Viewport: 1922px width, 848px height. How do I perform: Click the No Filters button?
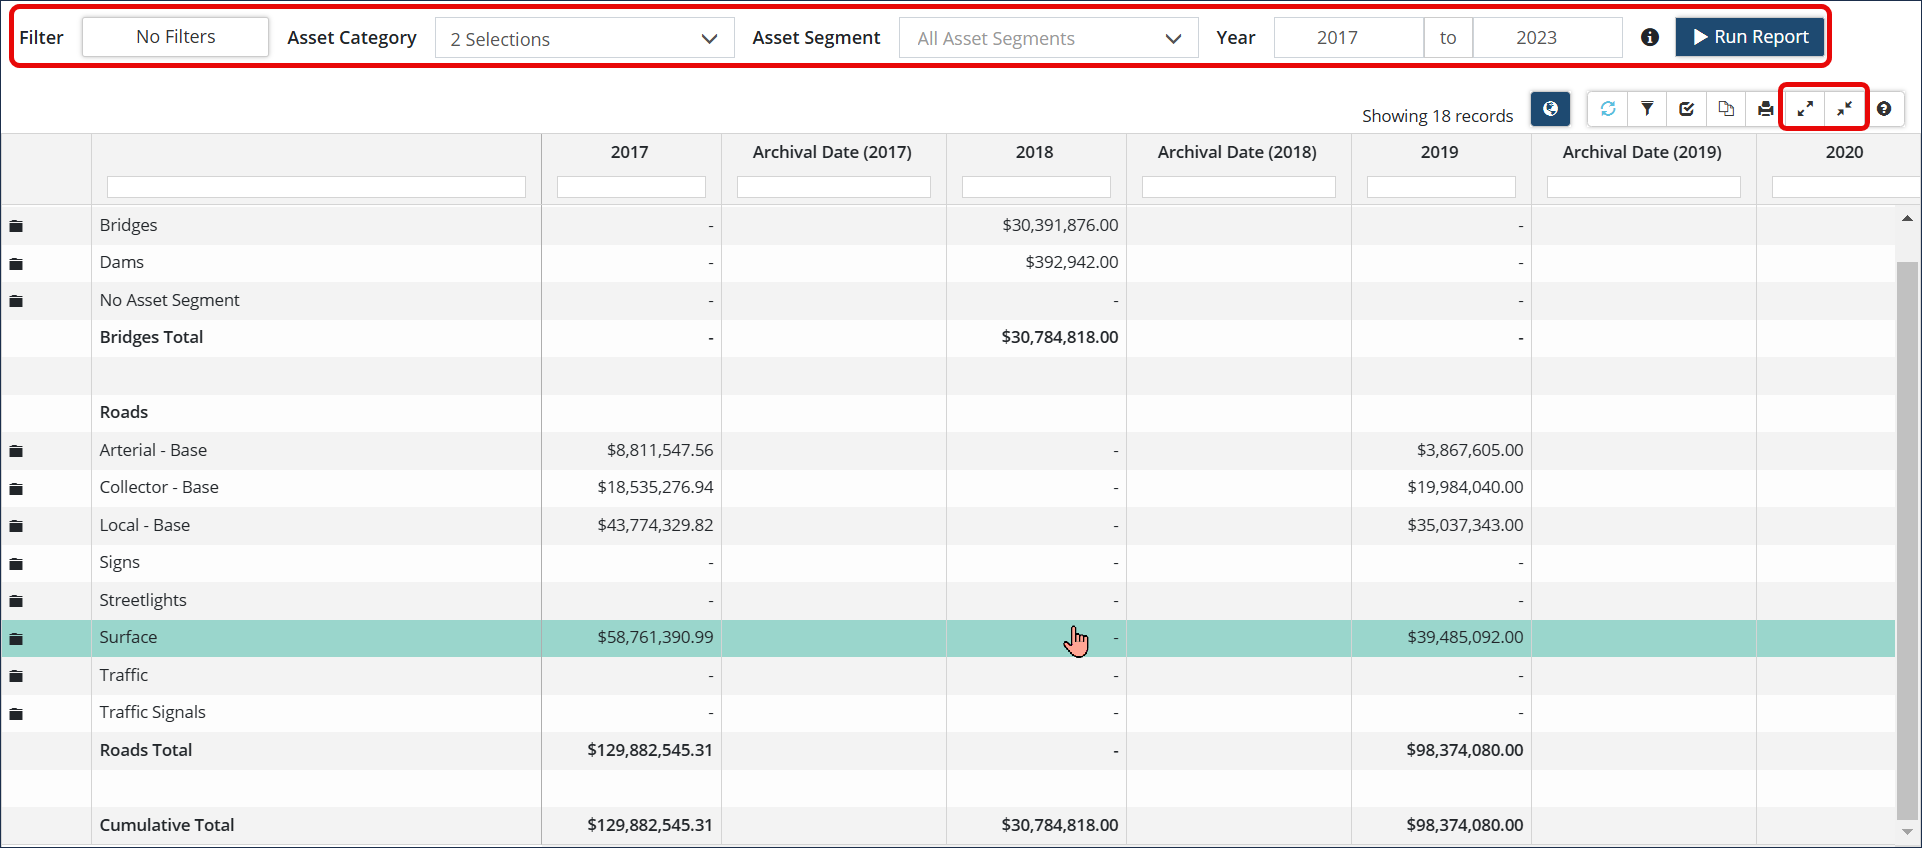175,37
